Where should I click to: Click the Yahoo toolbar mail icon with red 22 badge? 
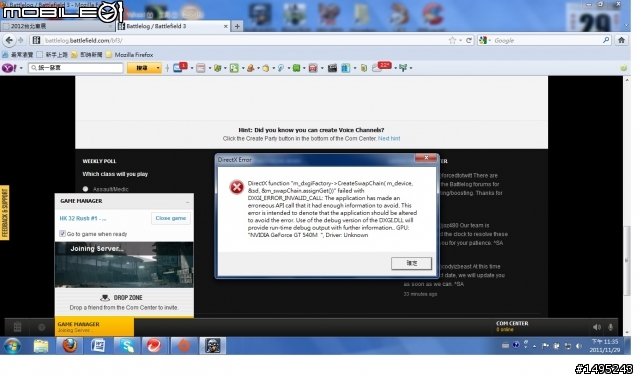point(381,67)
